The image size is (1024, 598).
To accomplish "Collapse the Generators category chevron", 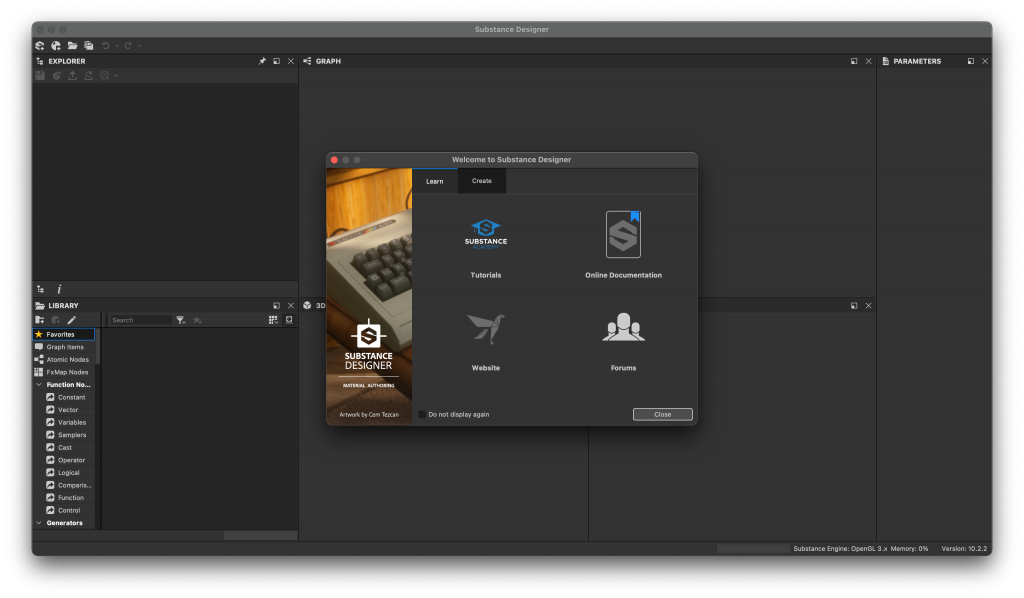I will point(39,523).
